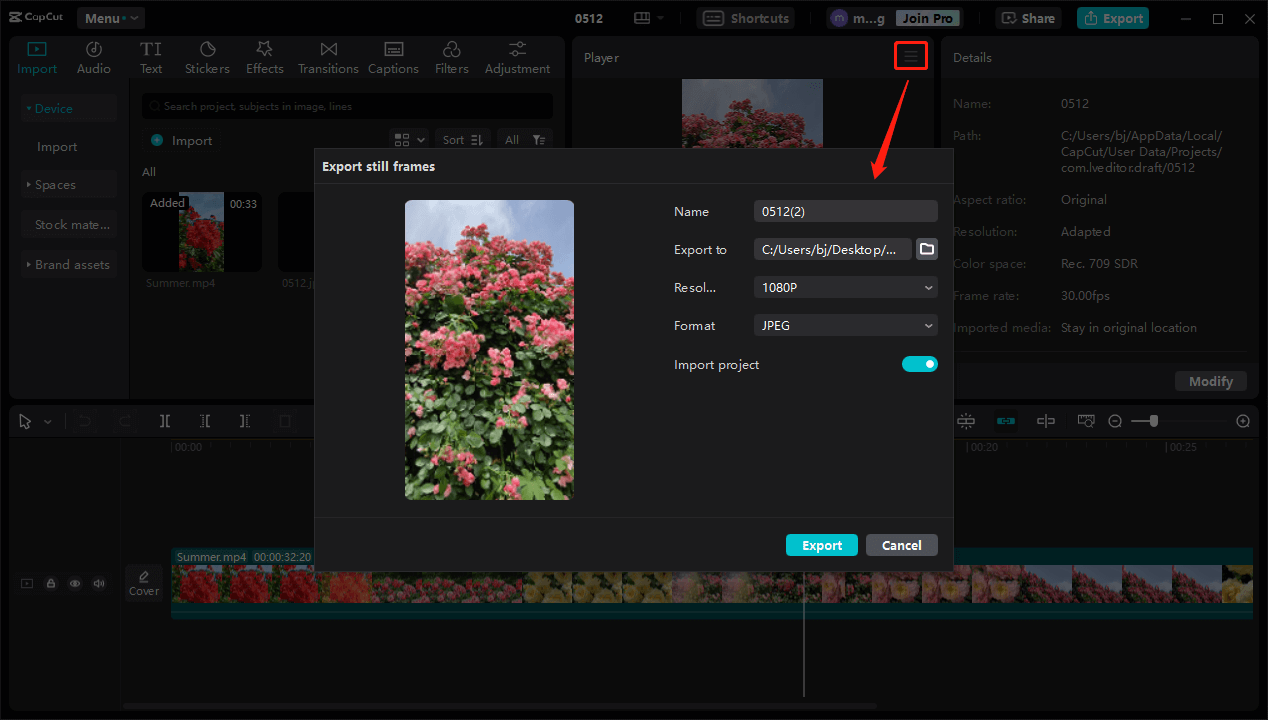This screenshot has height=720, width=1268.
Task: Click the browse folder icon beside Export to
Action: click(927, 249)
